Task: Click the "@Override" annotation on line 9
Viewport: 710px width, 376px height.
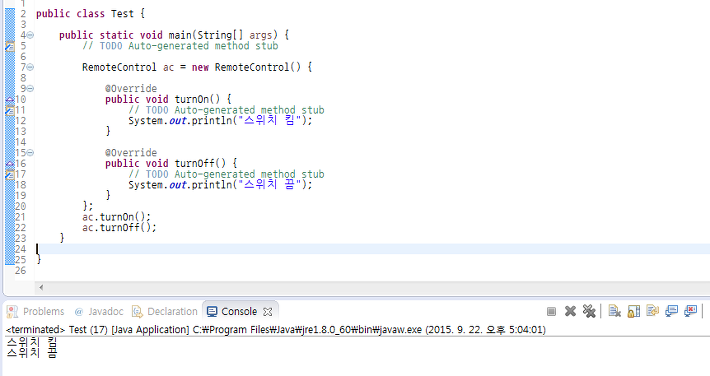Action: pos(131,88)
